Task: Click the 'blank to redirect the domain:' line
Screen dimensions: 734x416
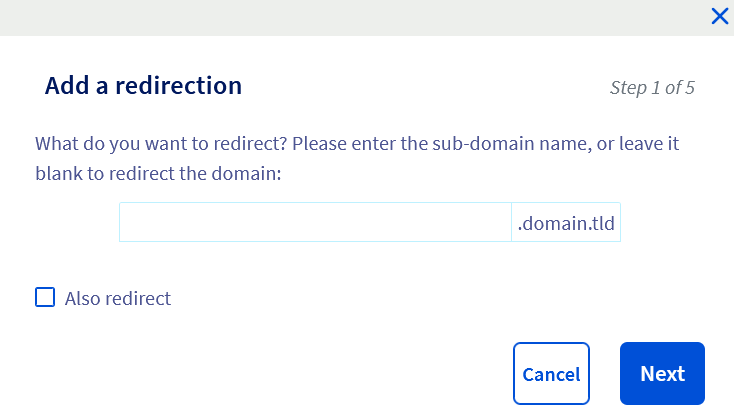Action: pyautogui.click(x=159, y=173)
